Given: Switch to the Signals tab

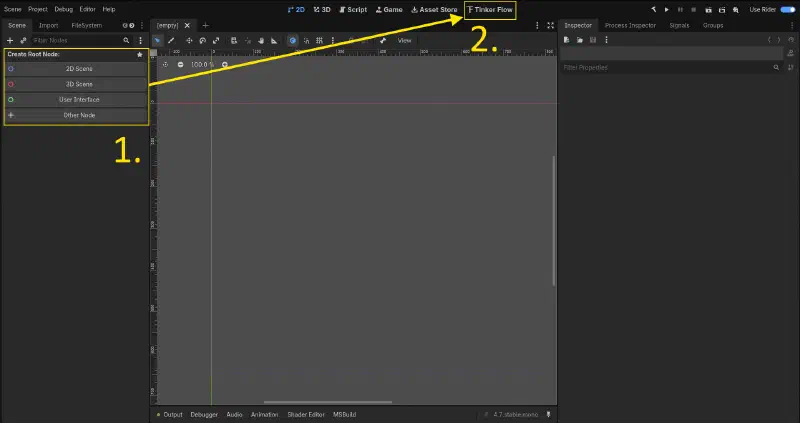Looking at the screenshot, I should (x=679, y=26).
